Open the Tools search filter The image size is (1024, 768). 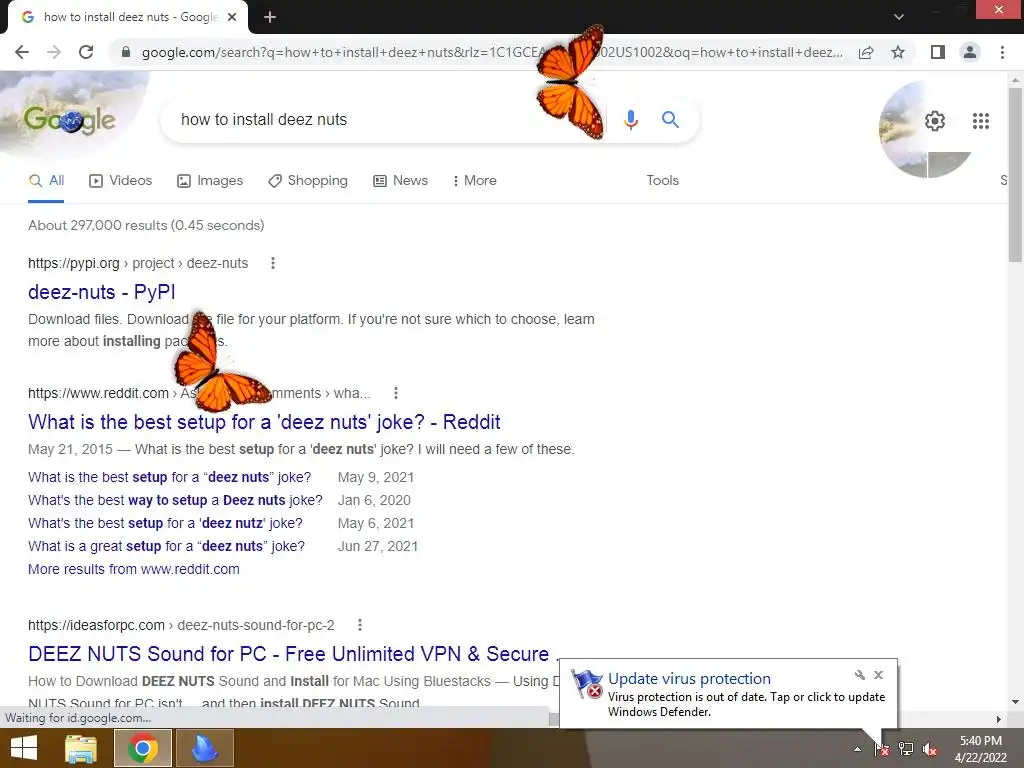tap(662, 181)
